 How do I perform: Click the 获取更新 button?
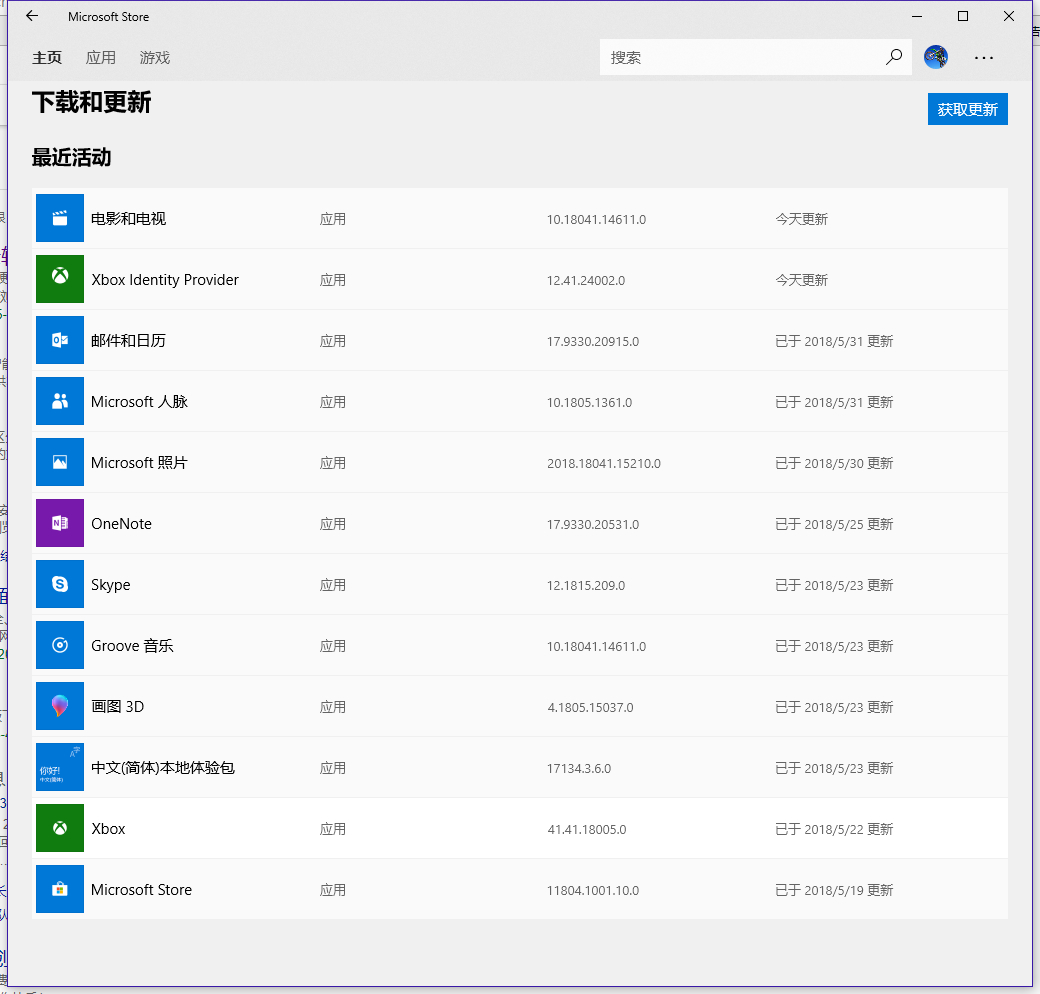click(x=968, y=109)
